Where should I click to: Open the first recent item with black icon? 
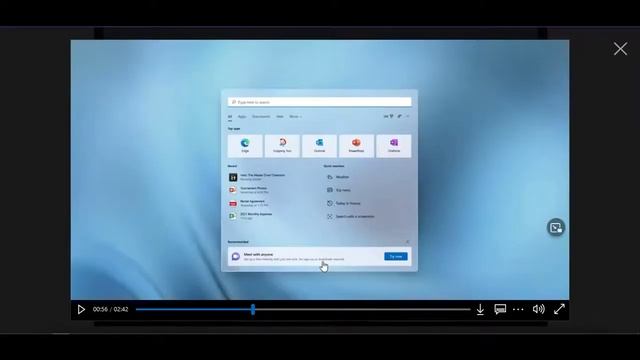(257, 177)
